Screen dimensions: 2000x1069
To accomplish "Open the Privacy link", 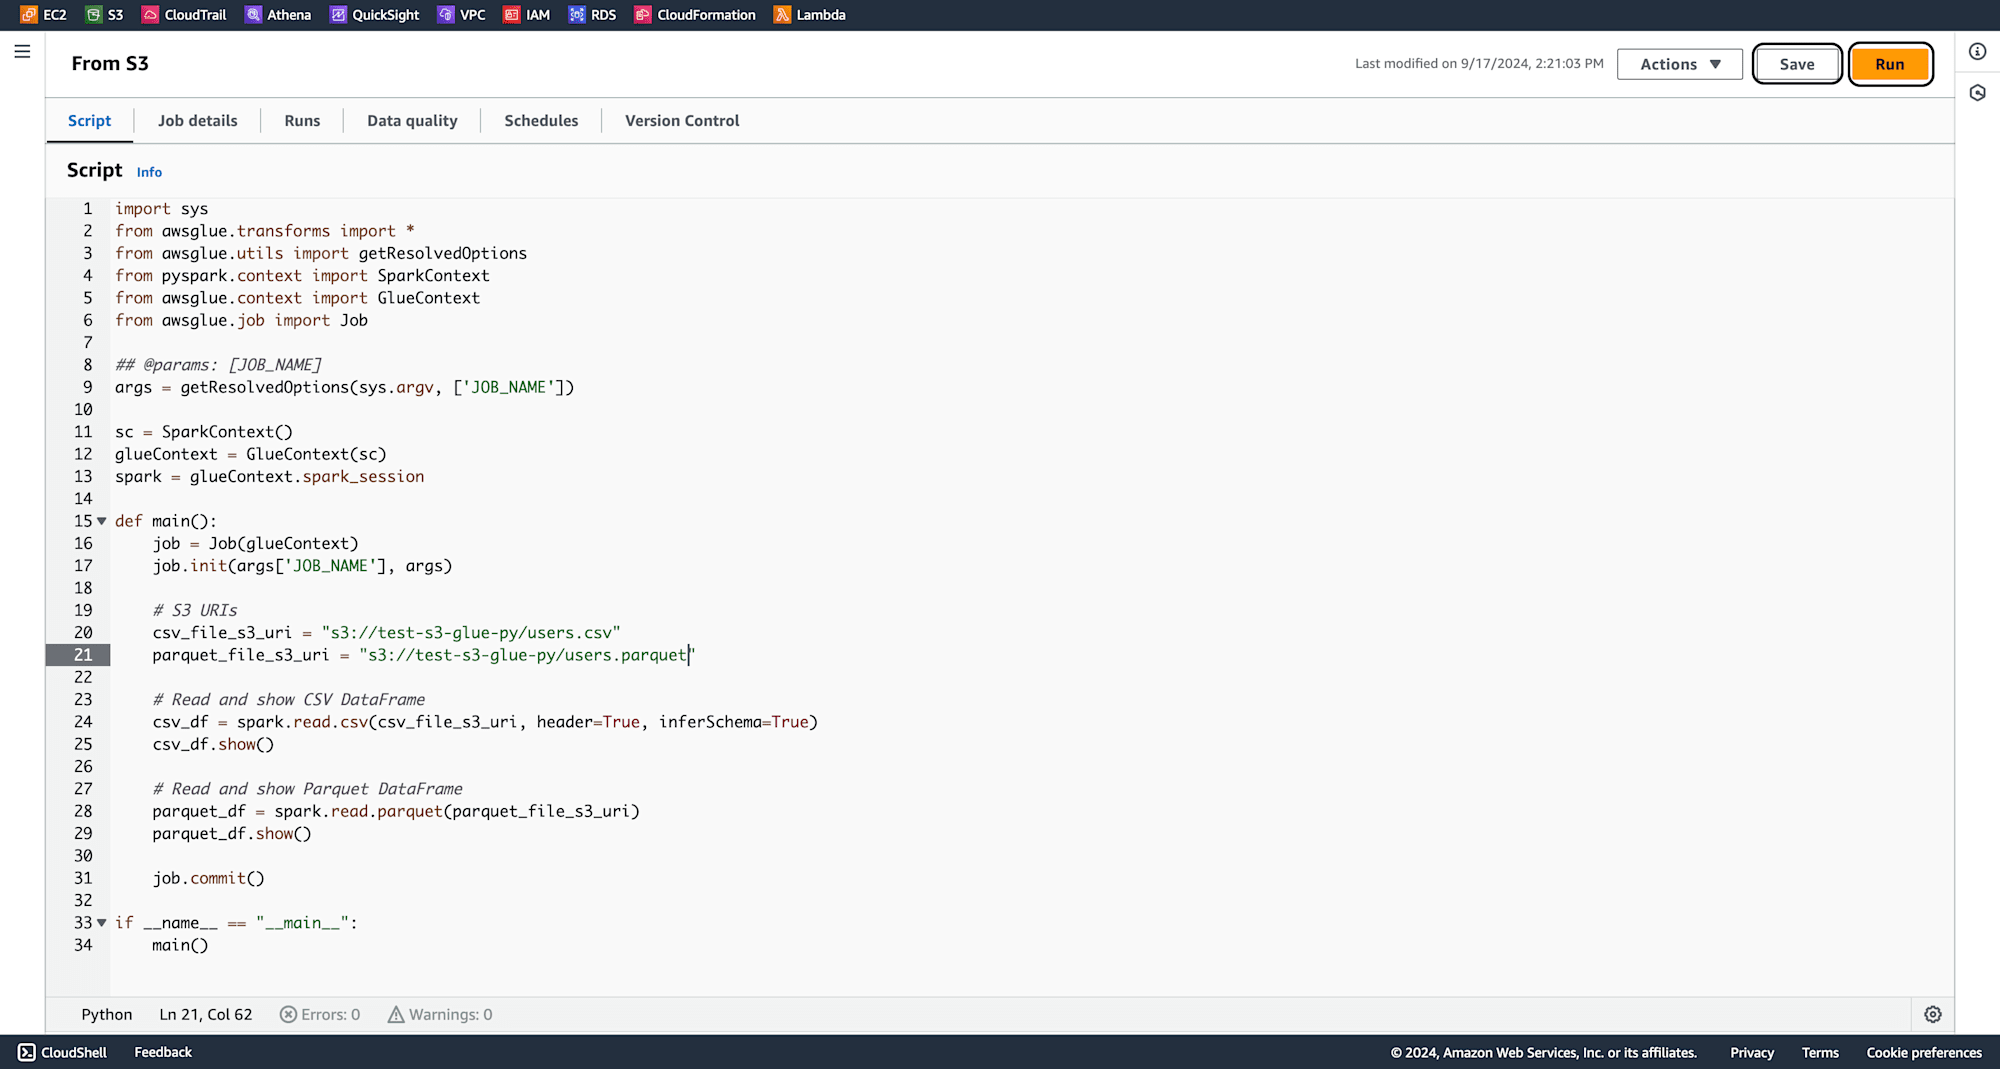I will pos(1752,1053).
